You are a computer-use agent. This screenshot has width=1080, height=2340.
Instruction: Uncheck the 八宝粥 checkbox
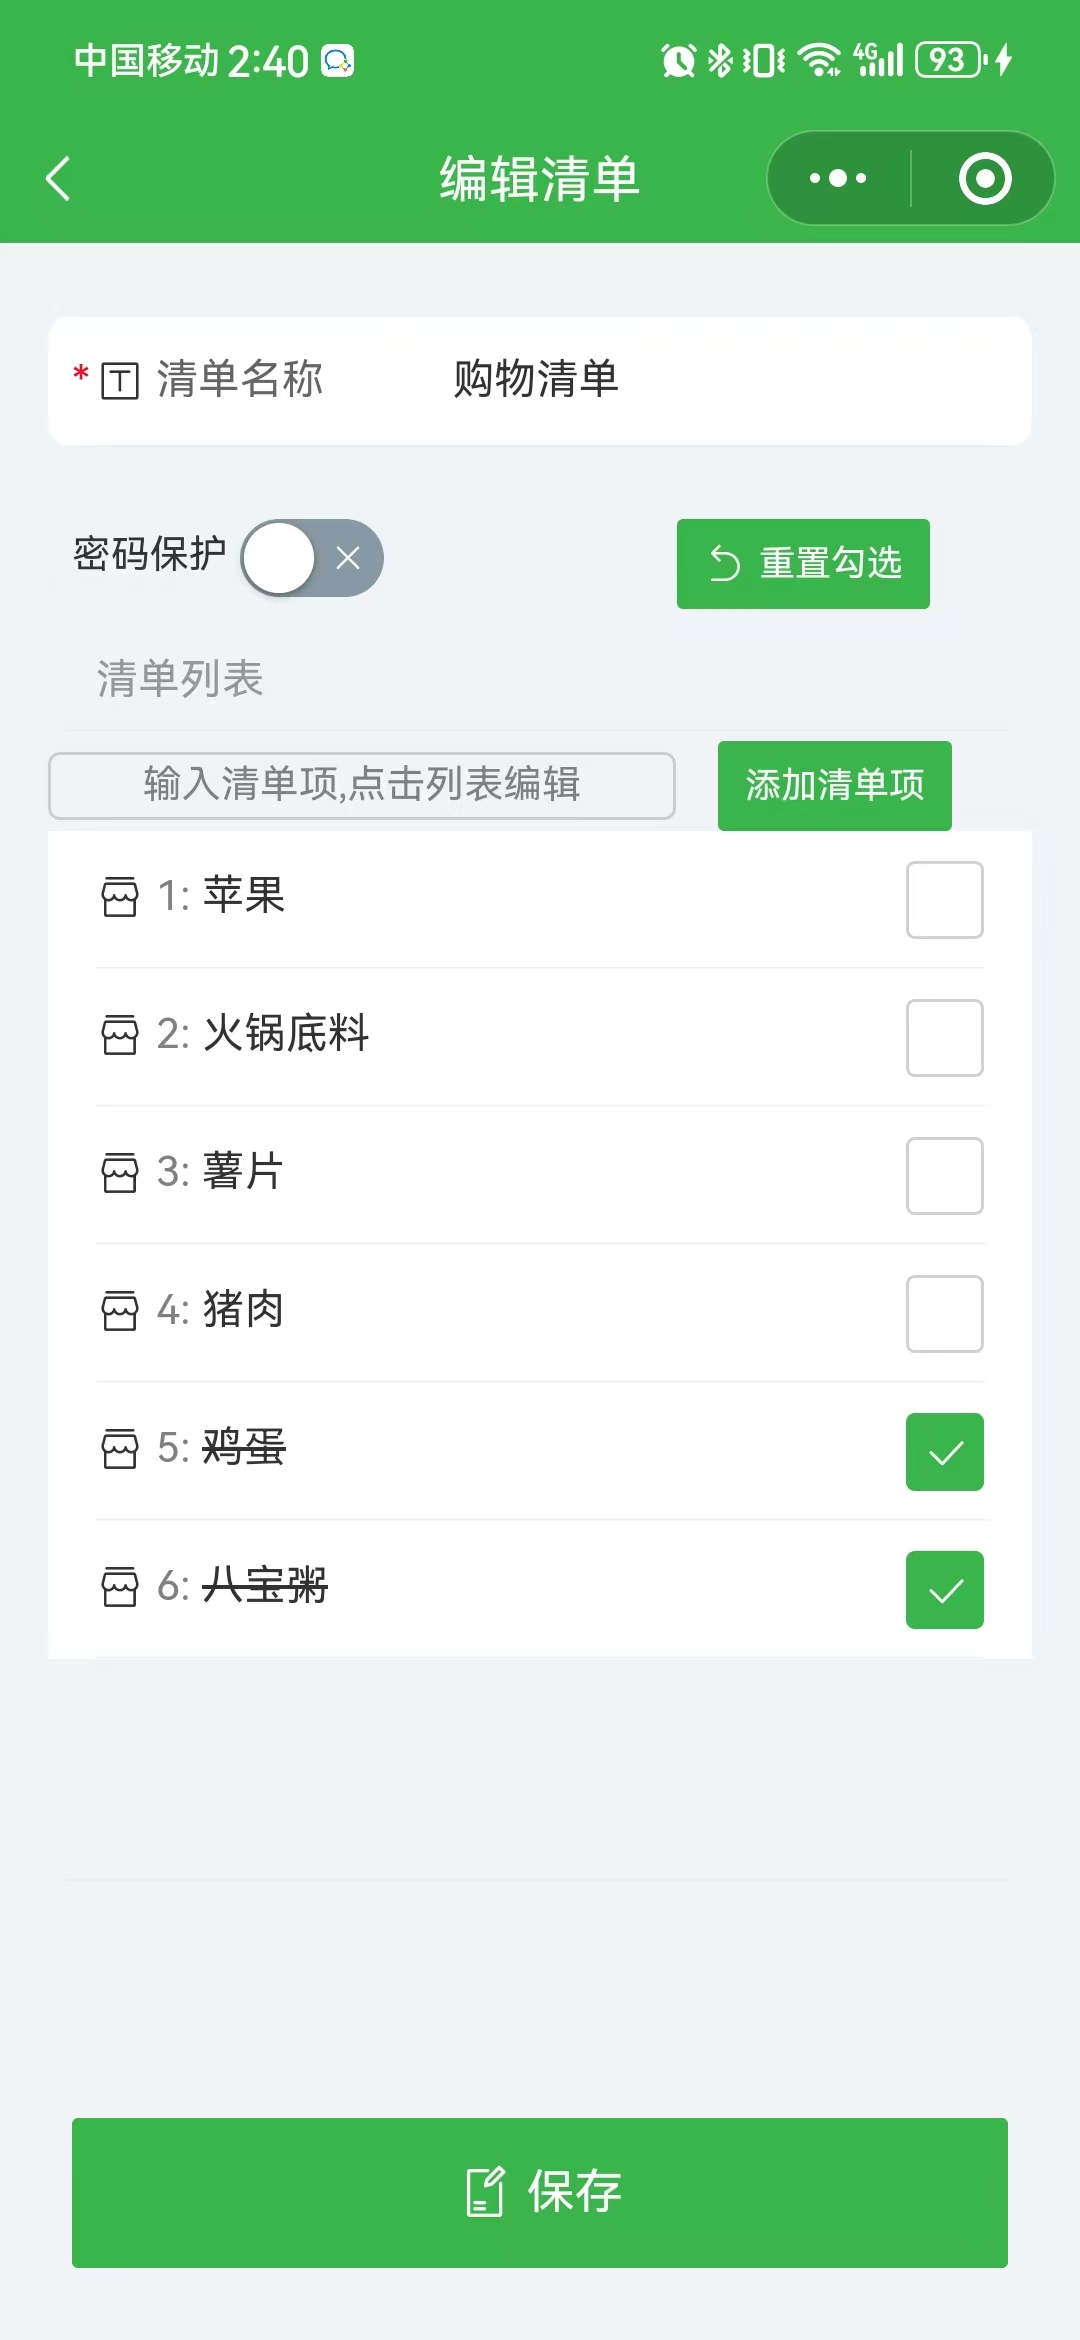[x=944, y=1590]
